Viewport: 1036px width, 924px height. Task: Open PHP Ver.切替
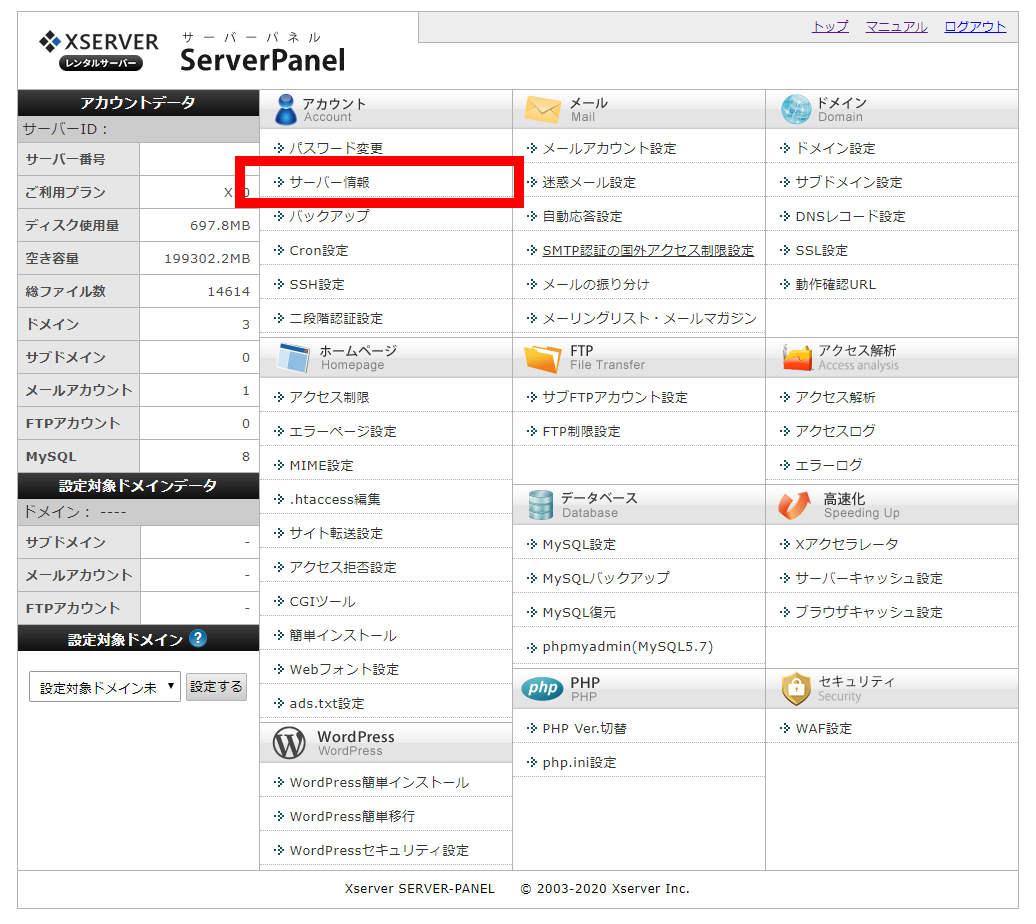(x=584, y=728)
